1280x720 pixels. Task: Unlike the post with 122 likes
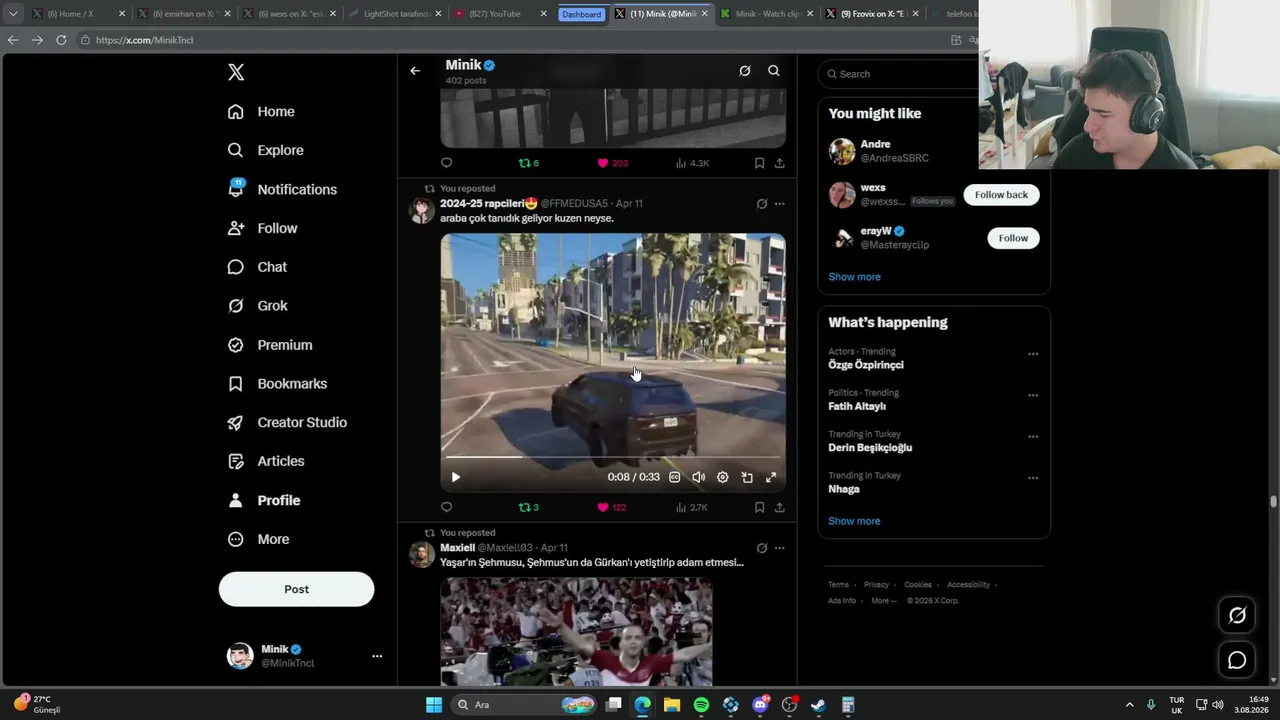(611, 508)
